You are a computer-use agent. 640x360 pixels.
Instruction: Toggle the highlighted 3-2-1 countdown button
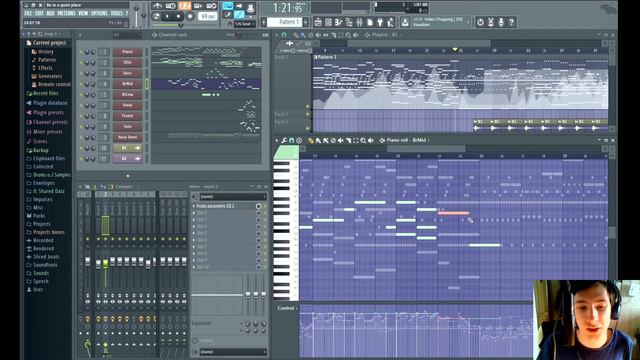(184, 6)
